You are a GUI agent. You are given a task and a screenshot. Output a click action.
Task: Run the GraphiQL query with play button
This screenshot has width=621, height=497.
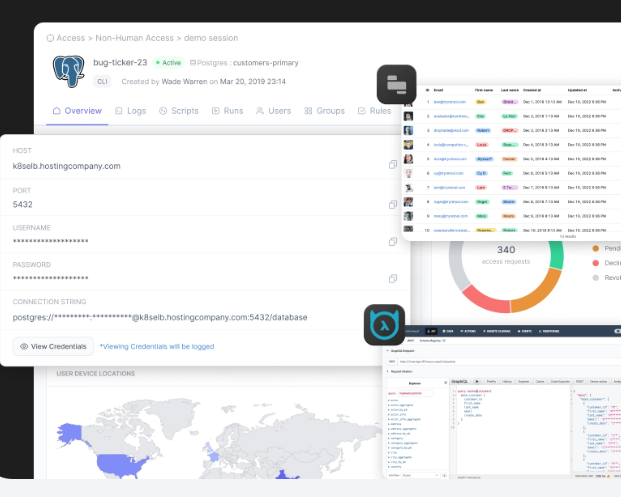(477, 381)
